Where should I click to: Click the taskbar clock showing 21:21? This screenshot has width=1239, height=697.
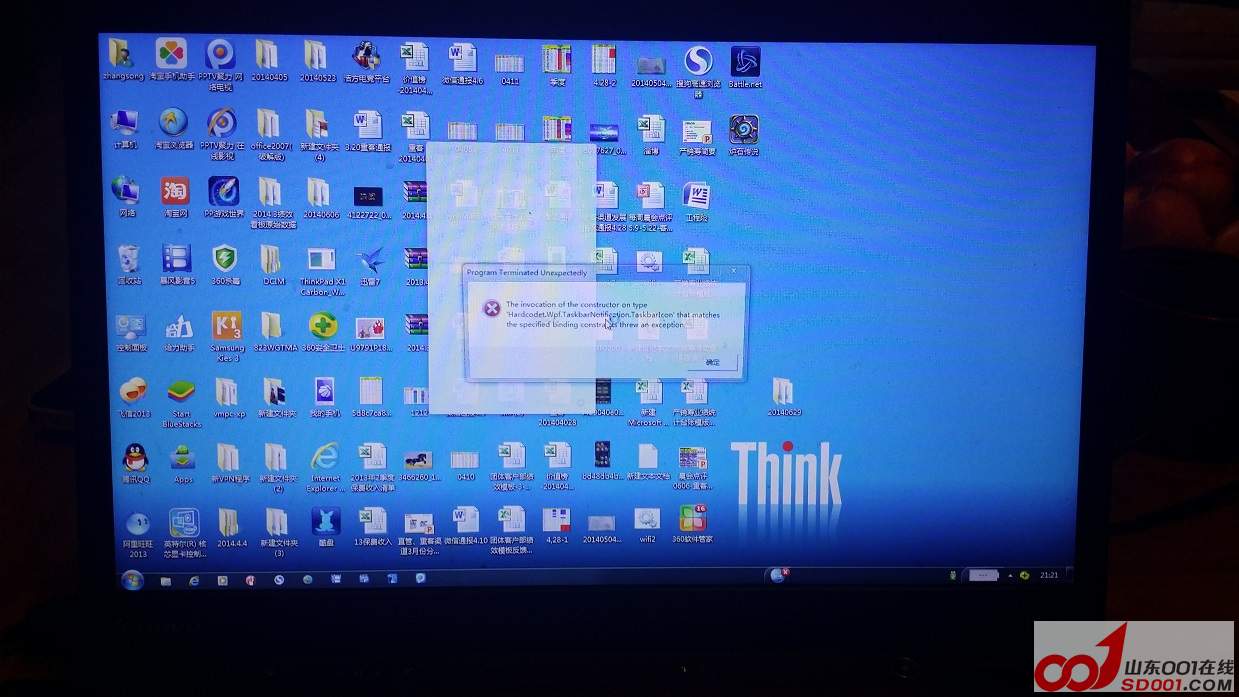(1049, 576)
